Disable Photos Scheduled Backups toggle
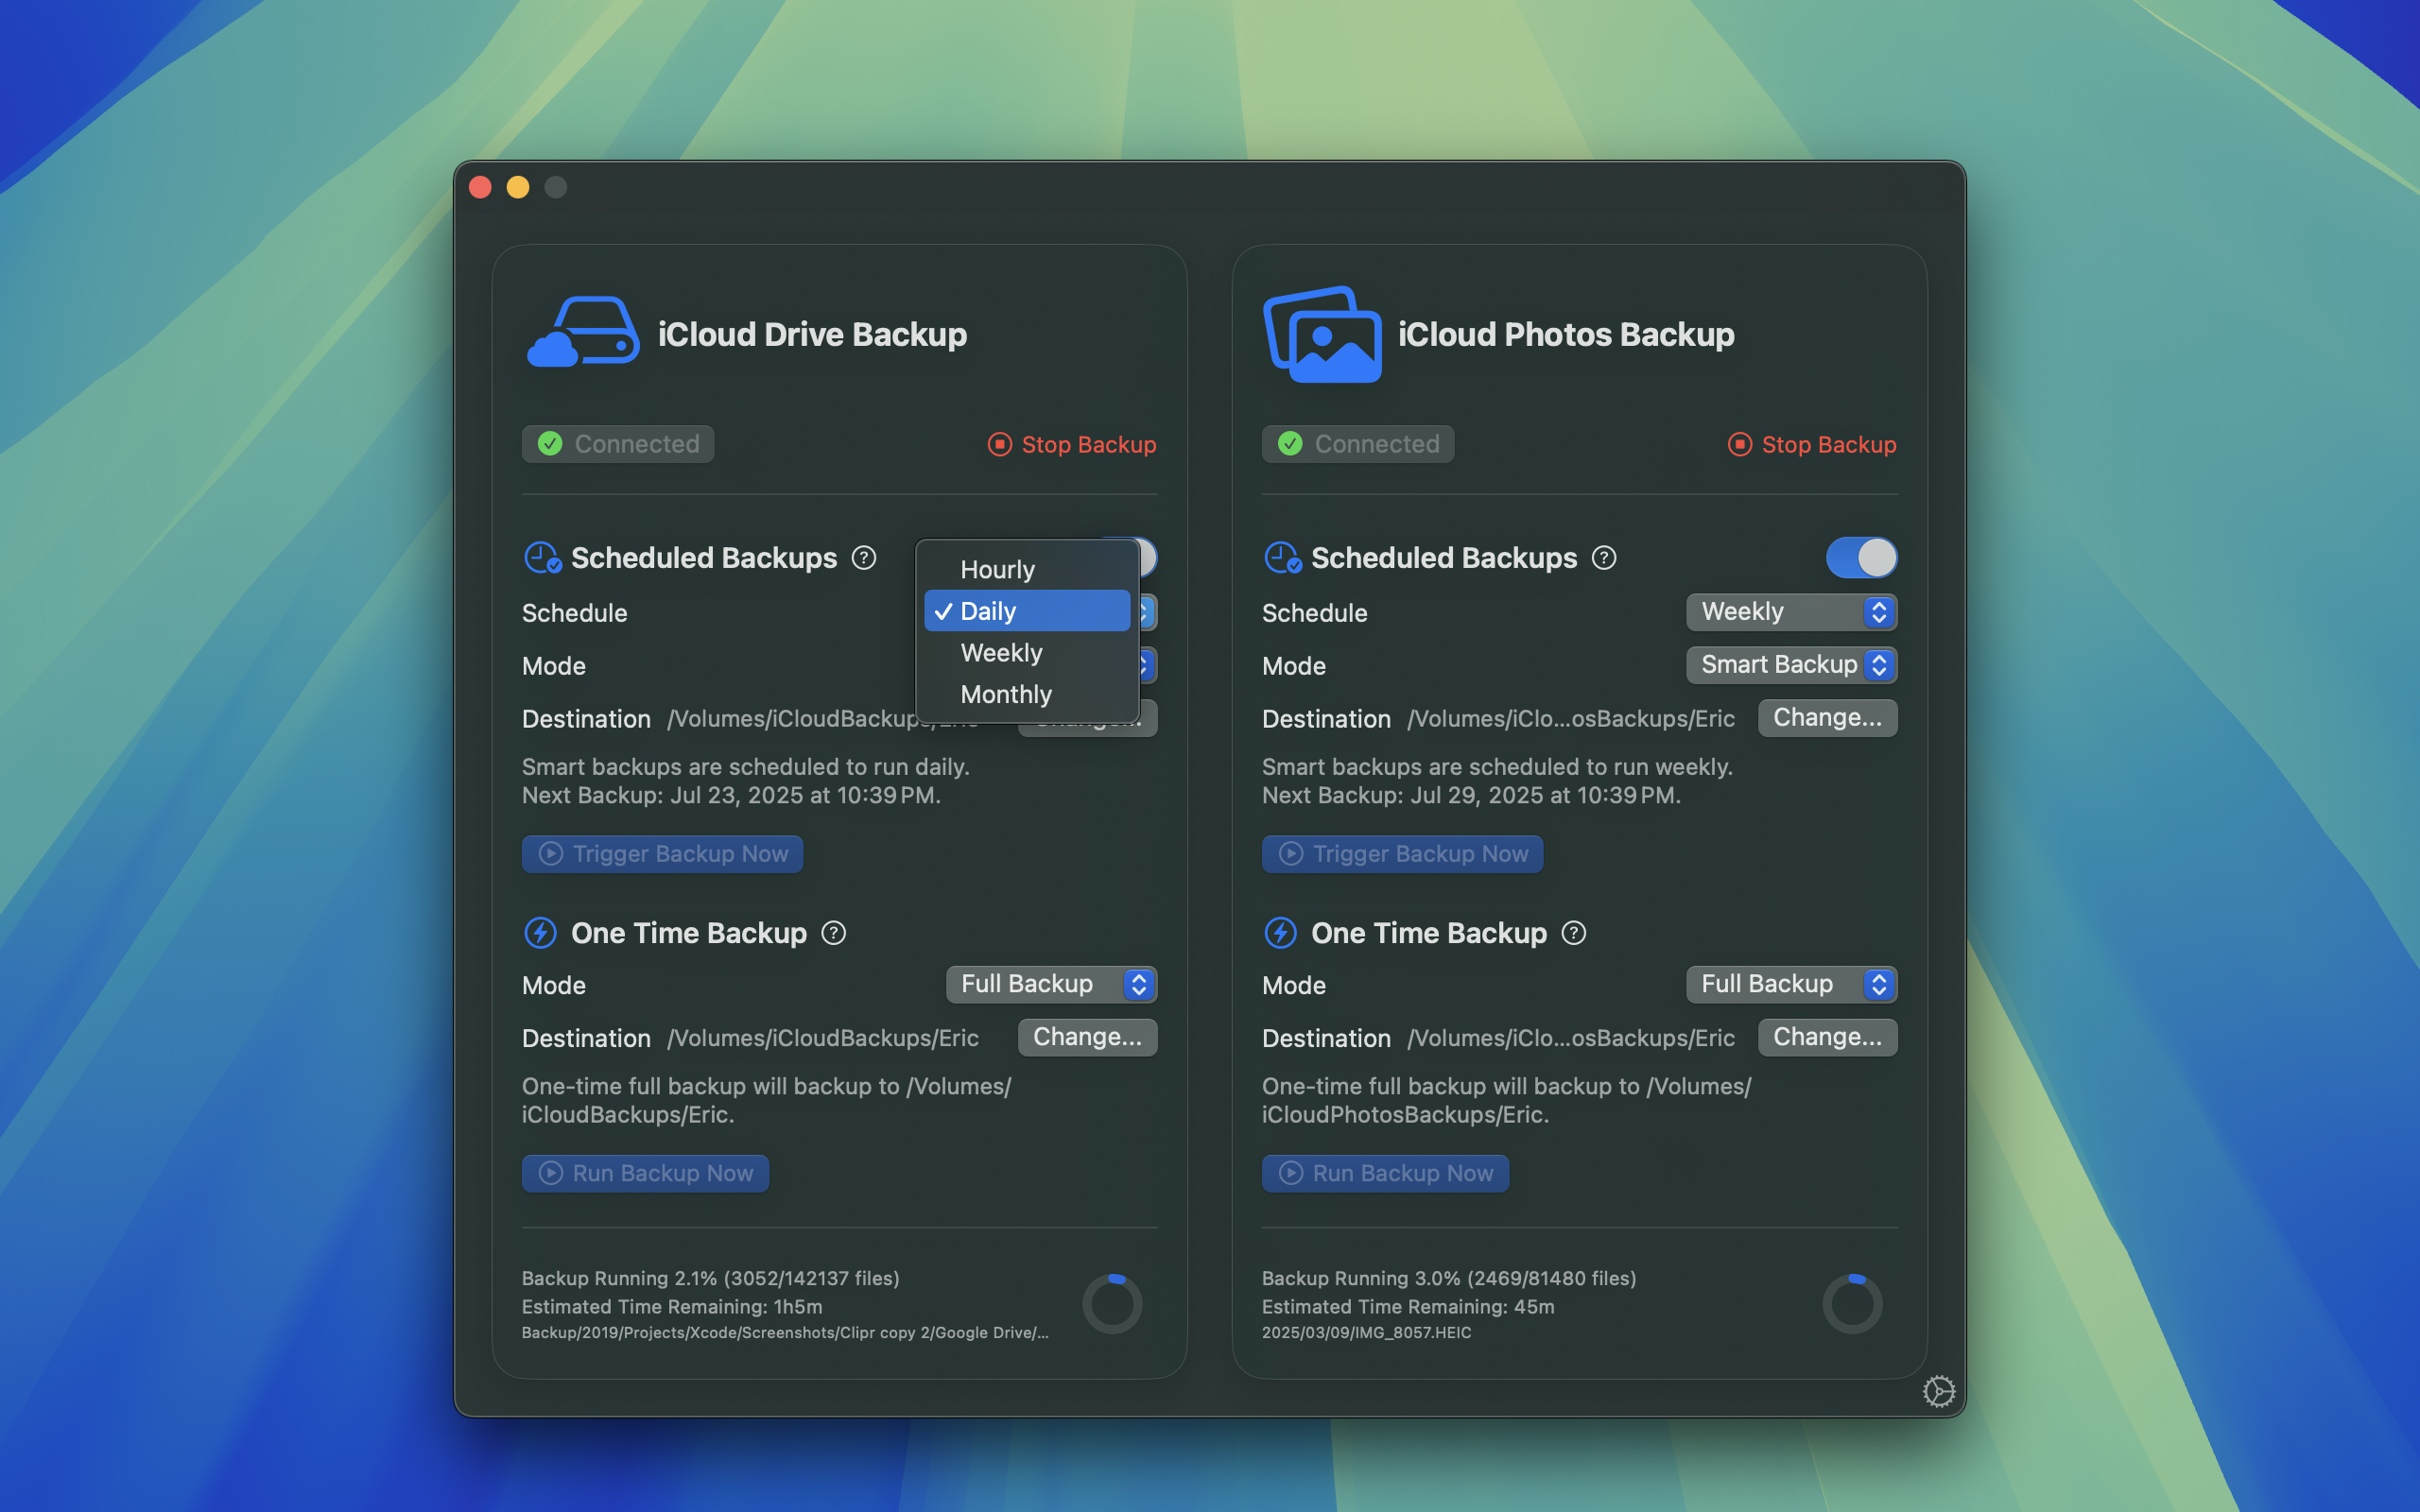Image resolution: width=2420 pixels, height=1512 pixels. click(x=1861, y=558)
